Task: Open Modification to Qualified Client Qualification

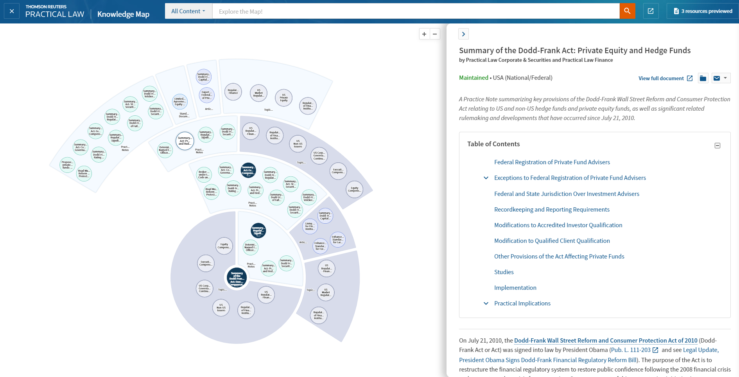Action: point(552,241)
